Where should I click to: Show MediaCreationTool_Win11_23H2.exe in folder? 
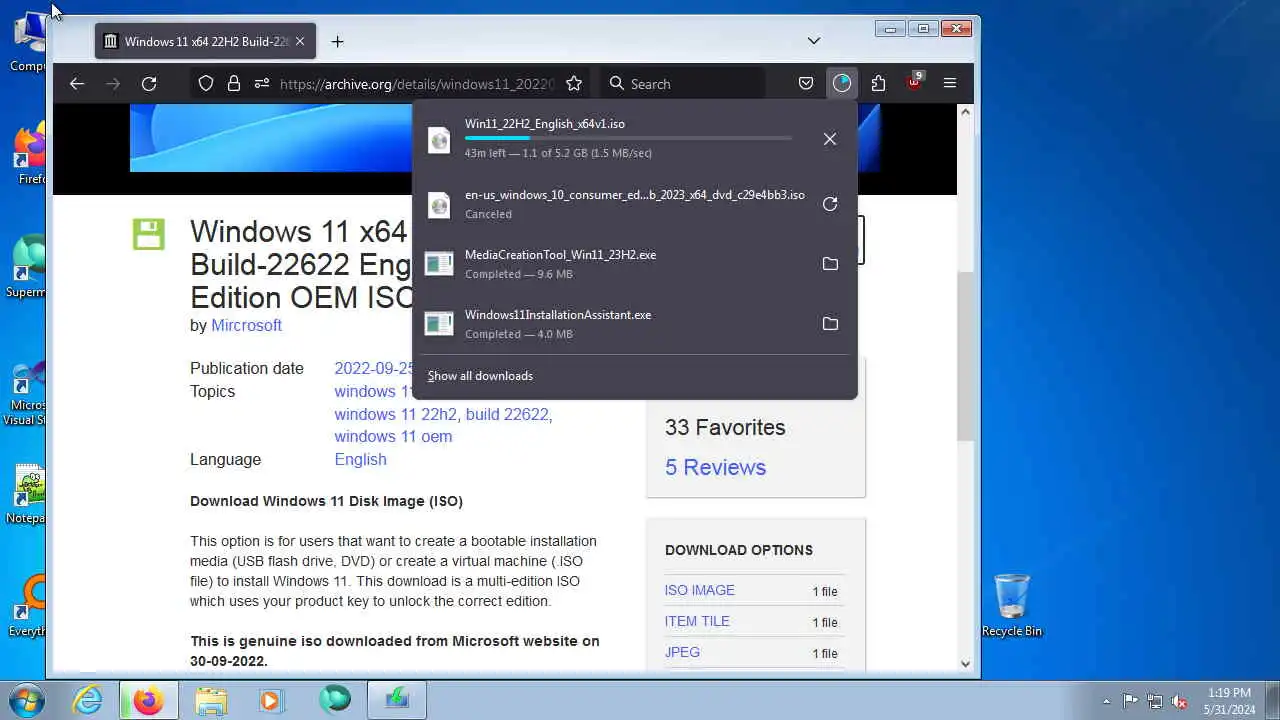[830, 264]
